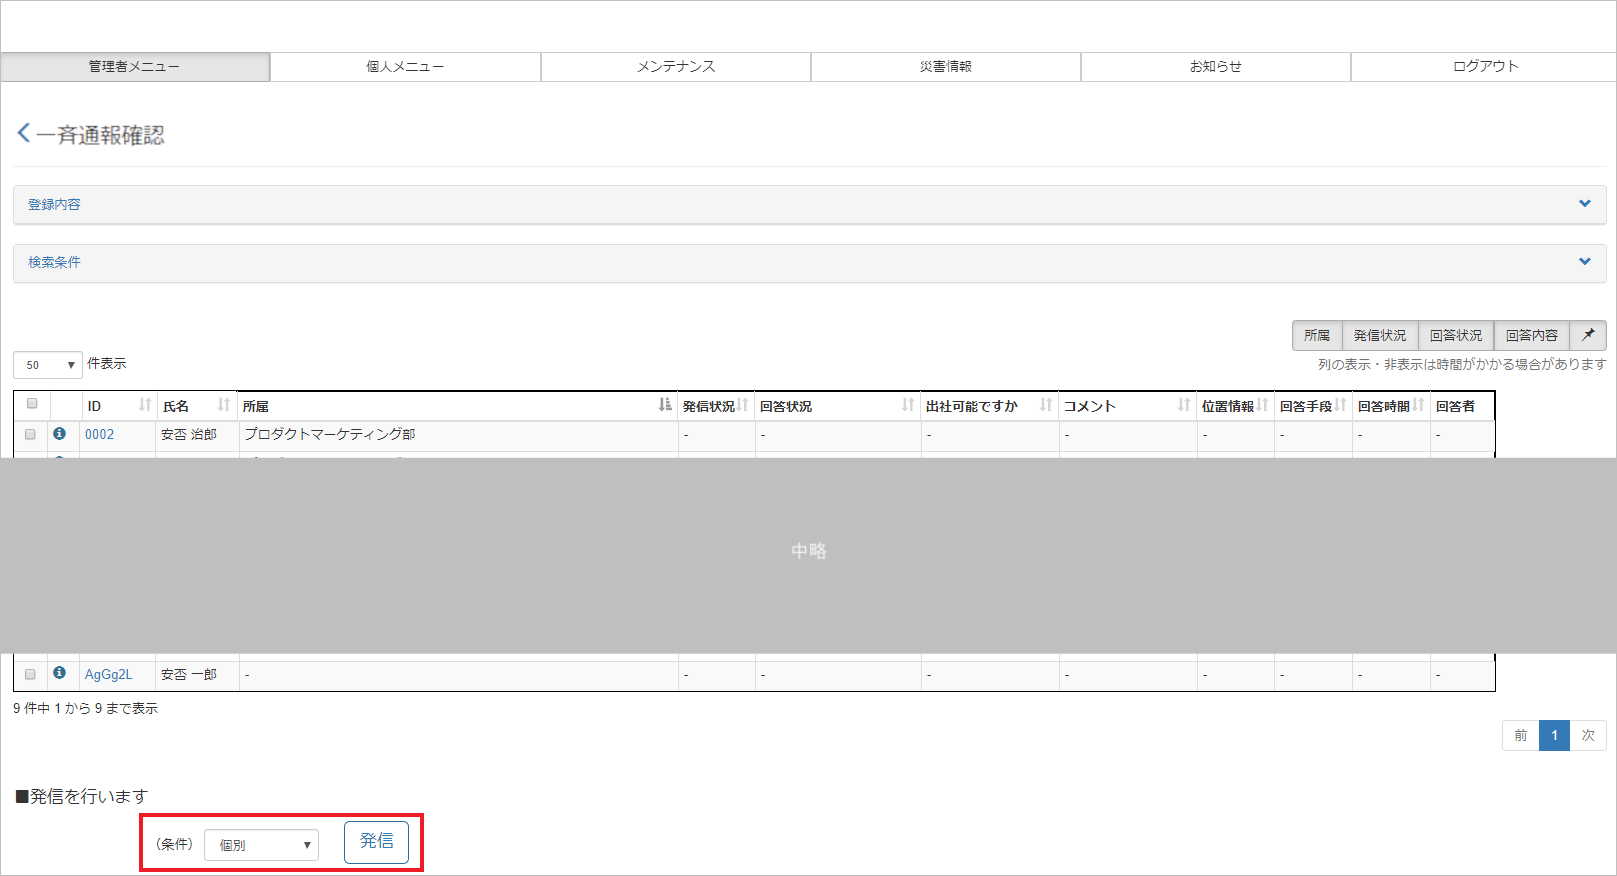Sort by 所属 column sort icon
The width and height of the screenshot is (1617, 876).
click(x=665, y=405)
